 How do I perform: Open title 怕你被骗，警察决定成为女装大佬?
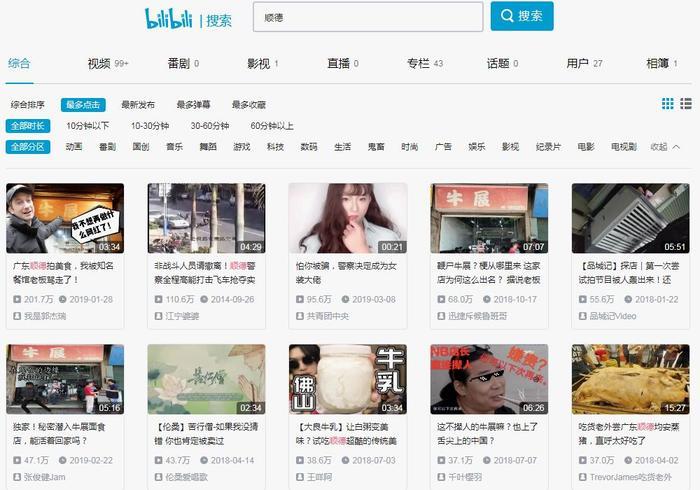[346, 273]
